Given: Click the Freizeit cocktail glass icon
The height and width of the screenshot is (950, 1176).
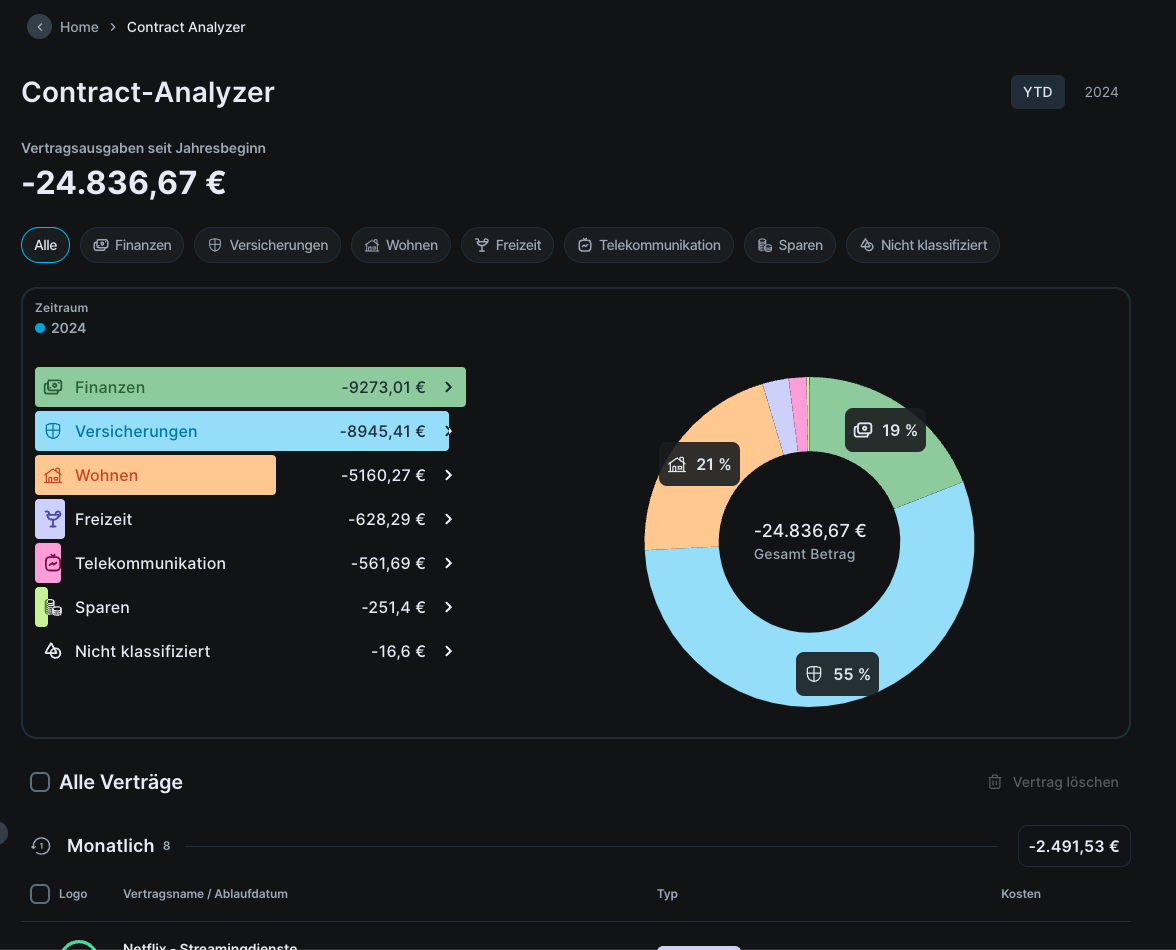Looking at the screenshot, I should [53, 519].
